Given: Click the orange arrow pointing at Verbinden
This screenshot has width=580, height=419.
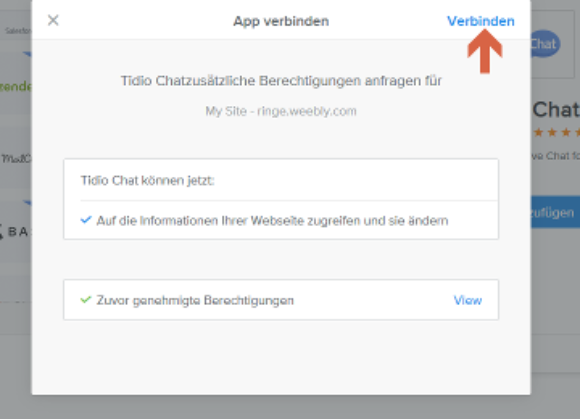Looking at the screenshot, I should [485, 51].
